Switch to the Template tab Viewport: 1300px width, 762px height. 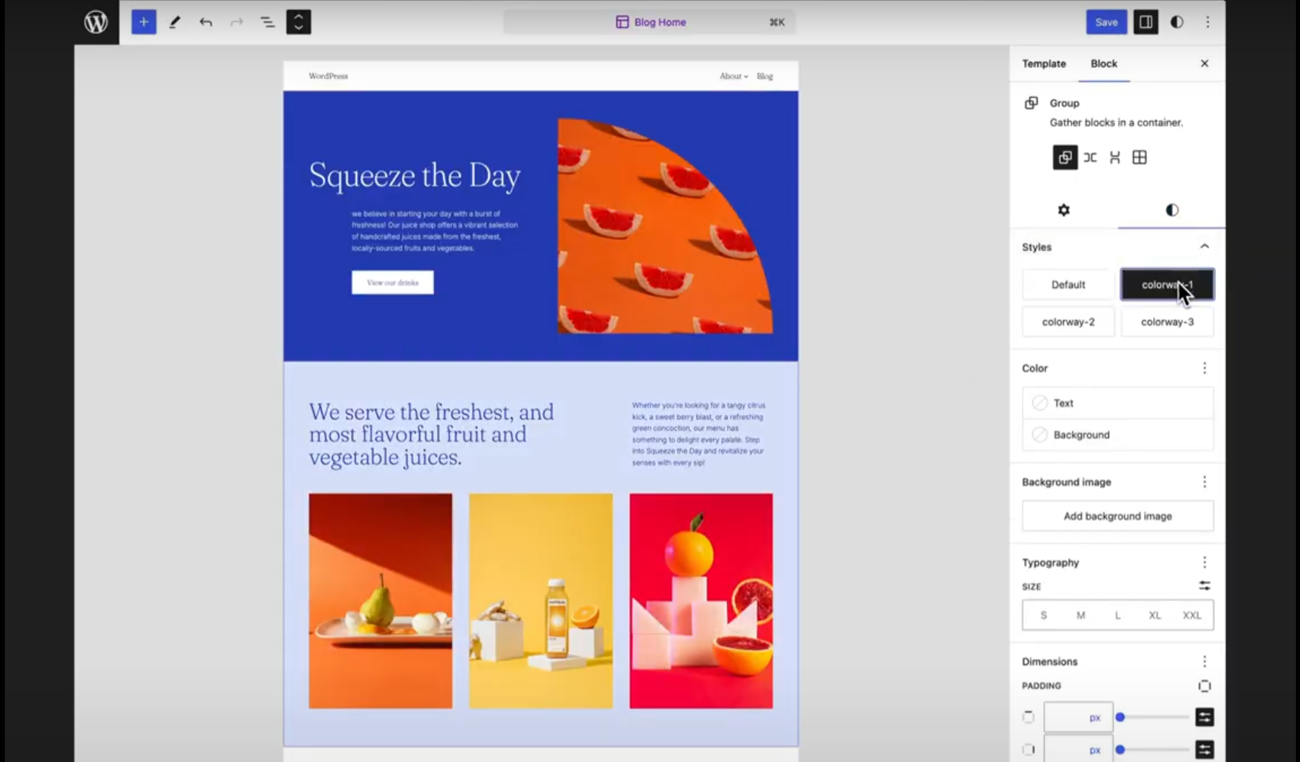[1043, 63]
